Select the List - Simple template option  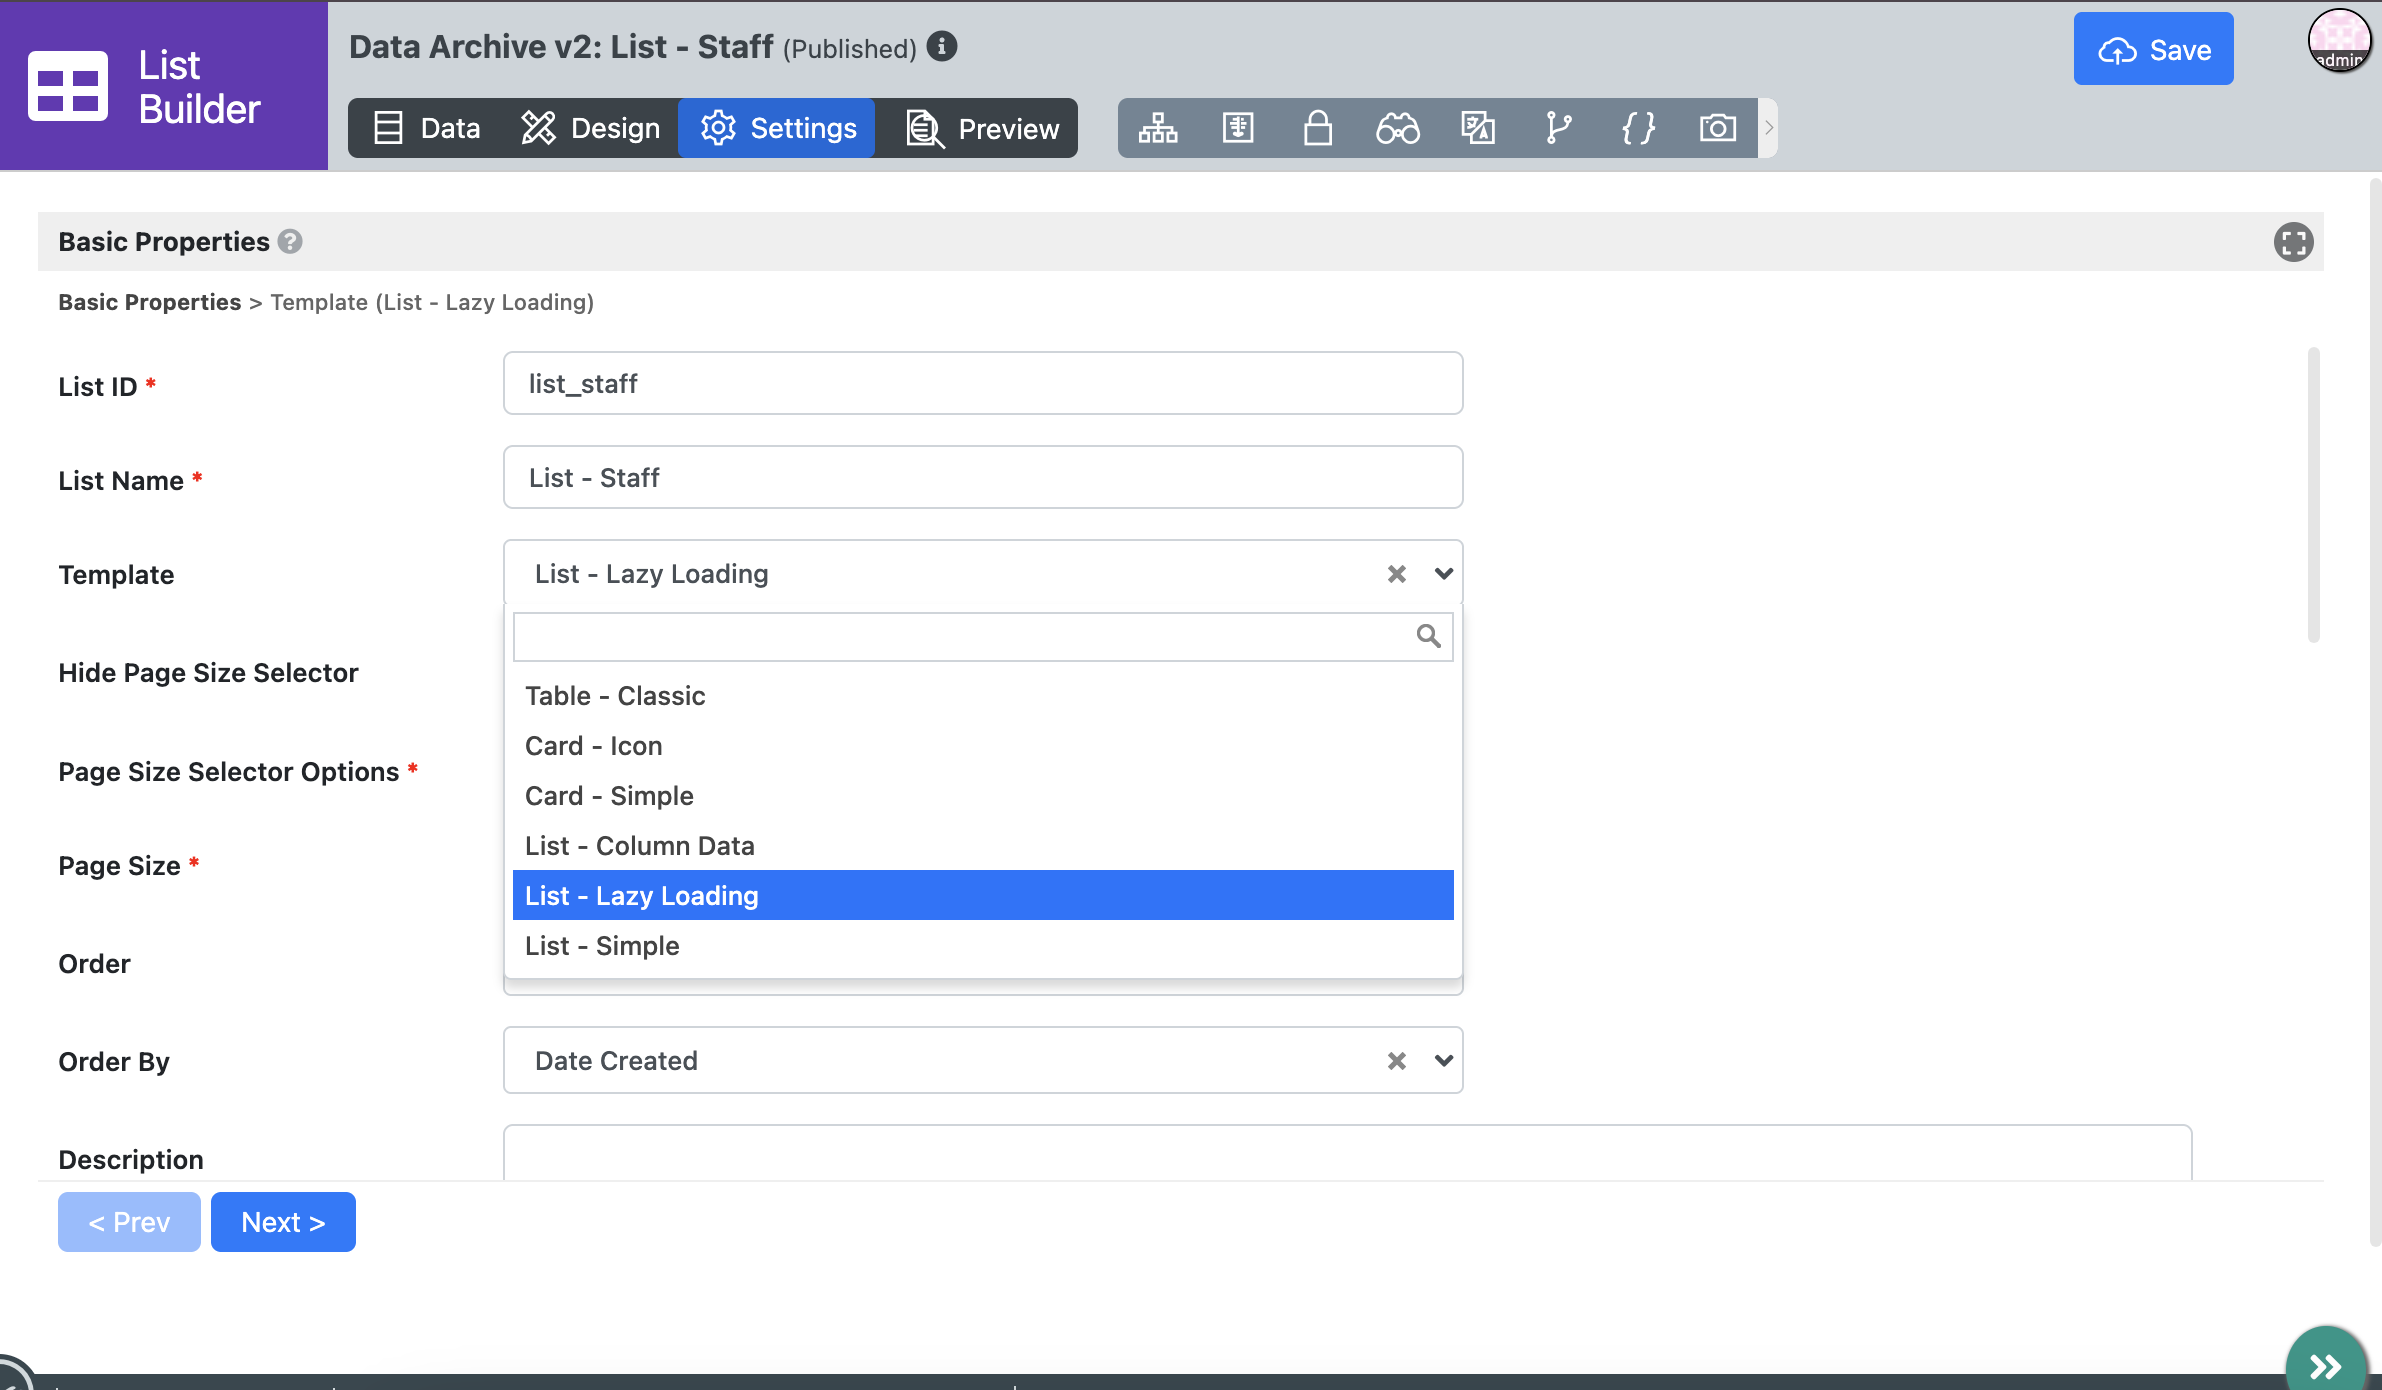tap(602, 946)
